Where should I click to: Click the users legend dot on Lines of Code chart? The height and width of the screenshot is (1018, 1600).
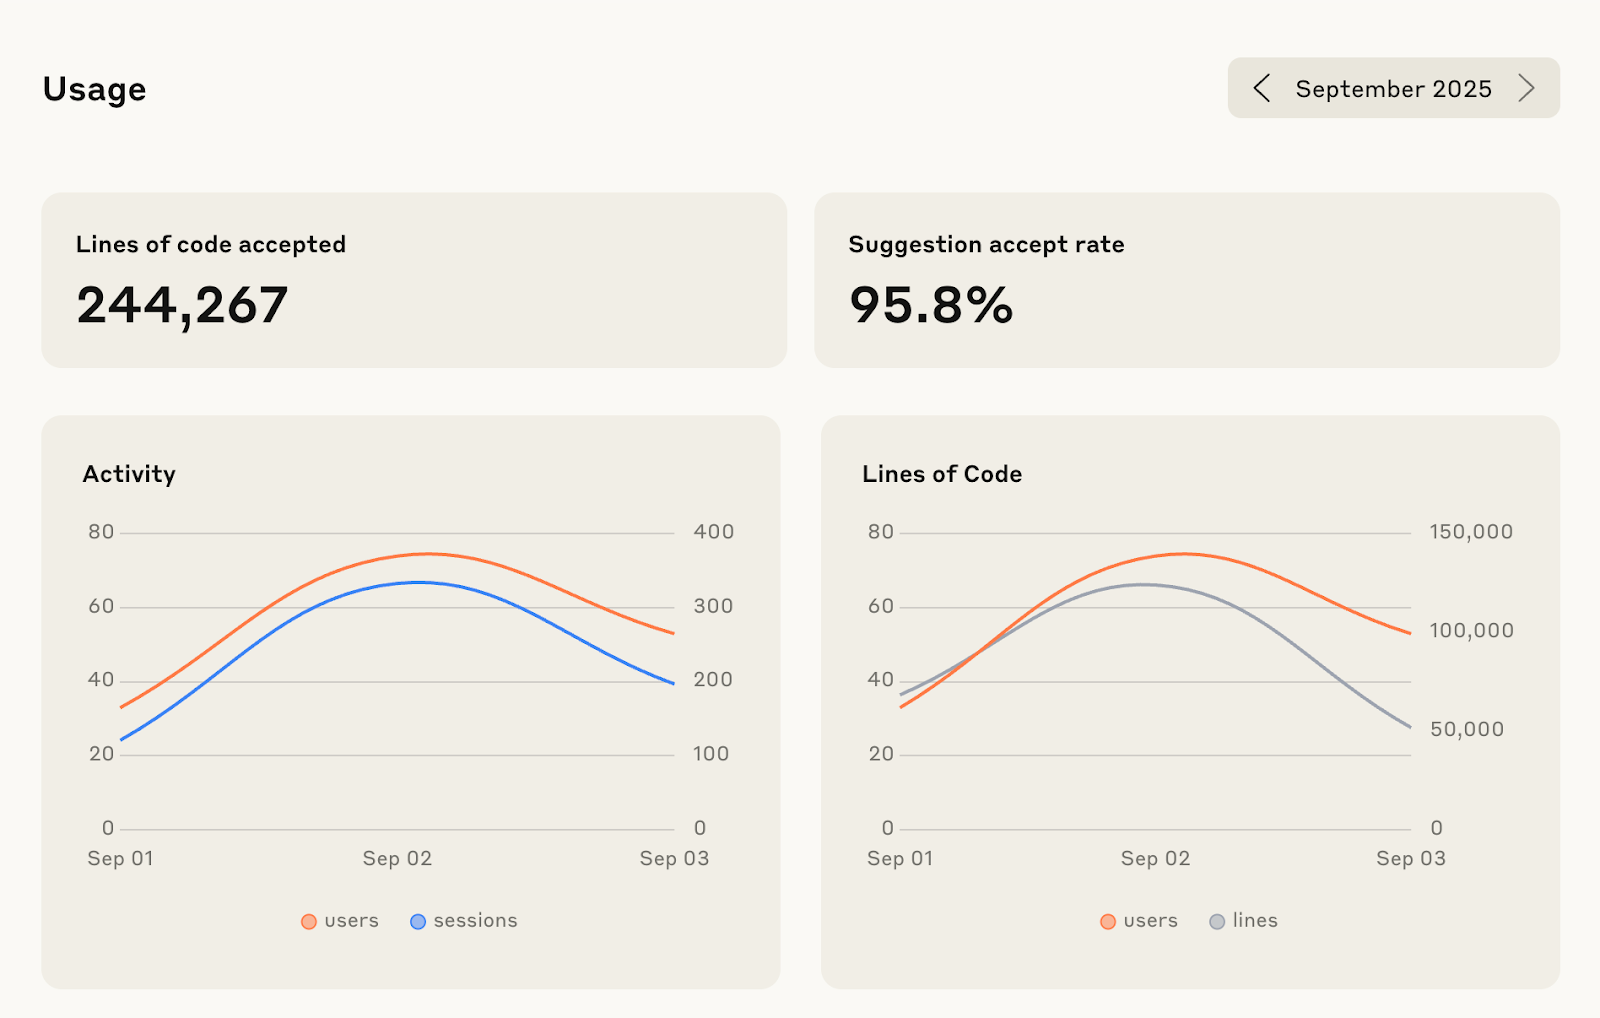coord(1108,921)
